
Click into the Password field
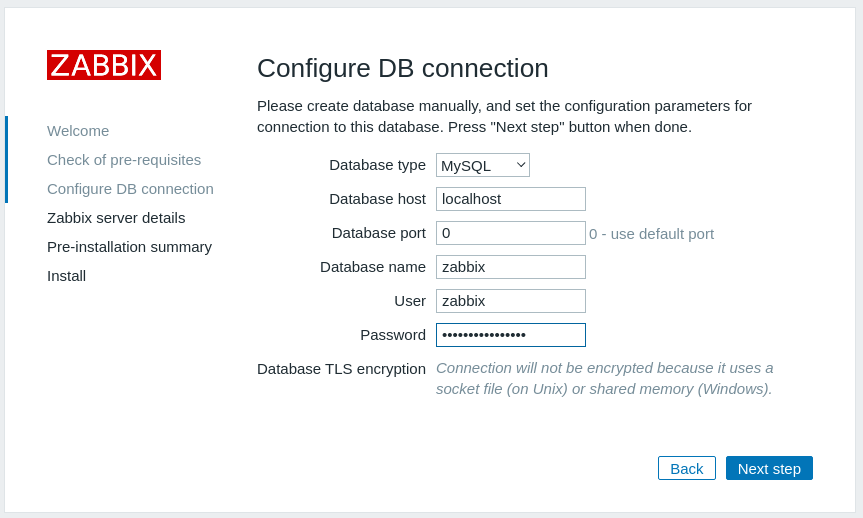click(511, 335)
